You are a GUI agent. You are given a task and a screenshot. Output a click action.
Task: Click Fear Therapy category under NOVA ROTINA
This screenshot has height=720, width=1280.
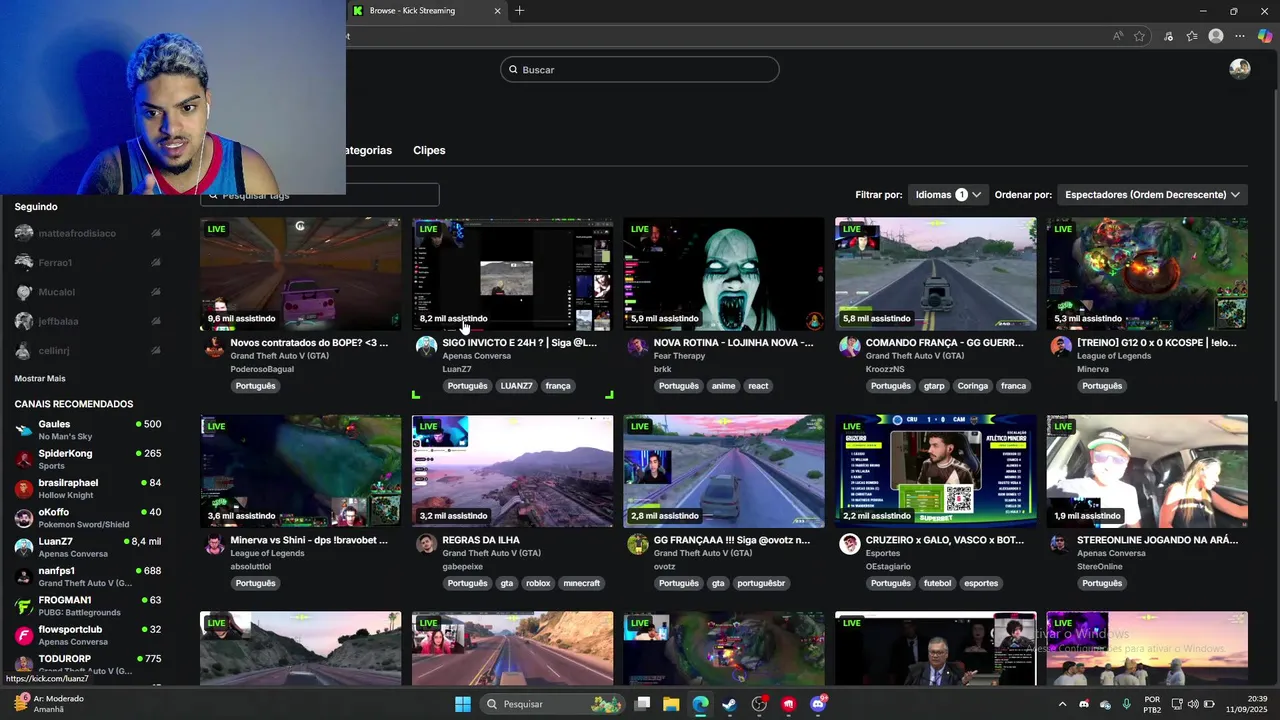679,356
